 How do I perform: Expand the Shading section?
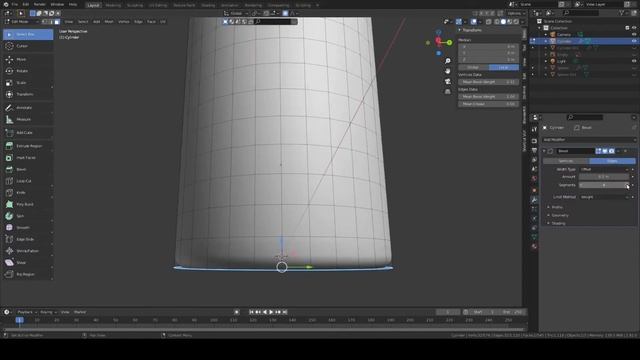(557, 224)
